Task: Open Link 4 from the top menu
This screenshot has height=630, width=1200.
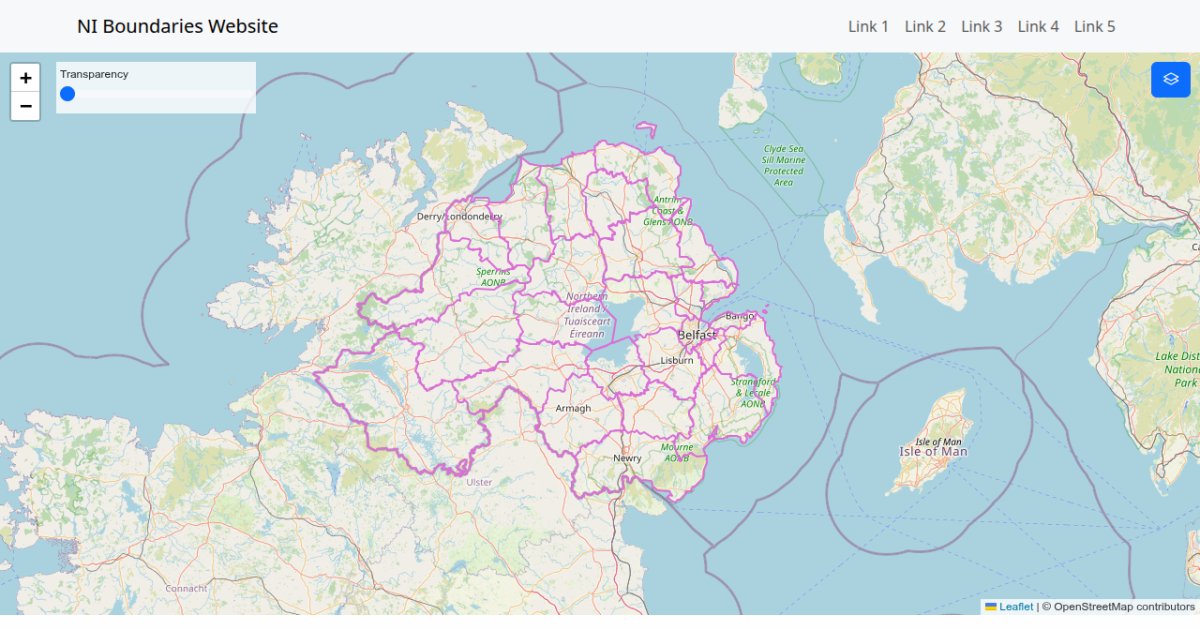Action: click(x=1038, y=26)
